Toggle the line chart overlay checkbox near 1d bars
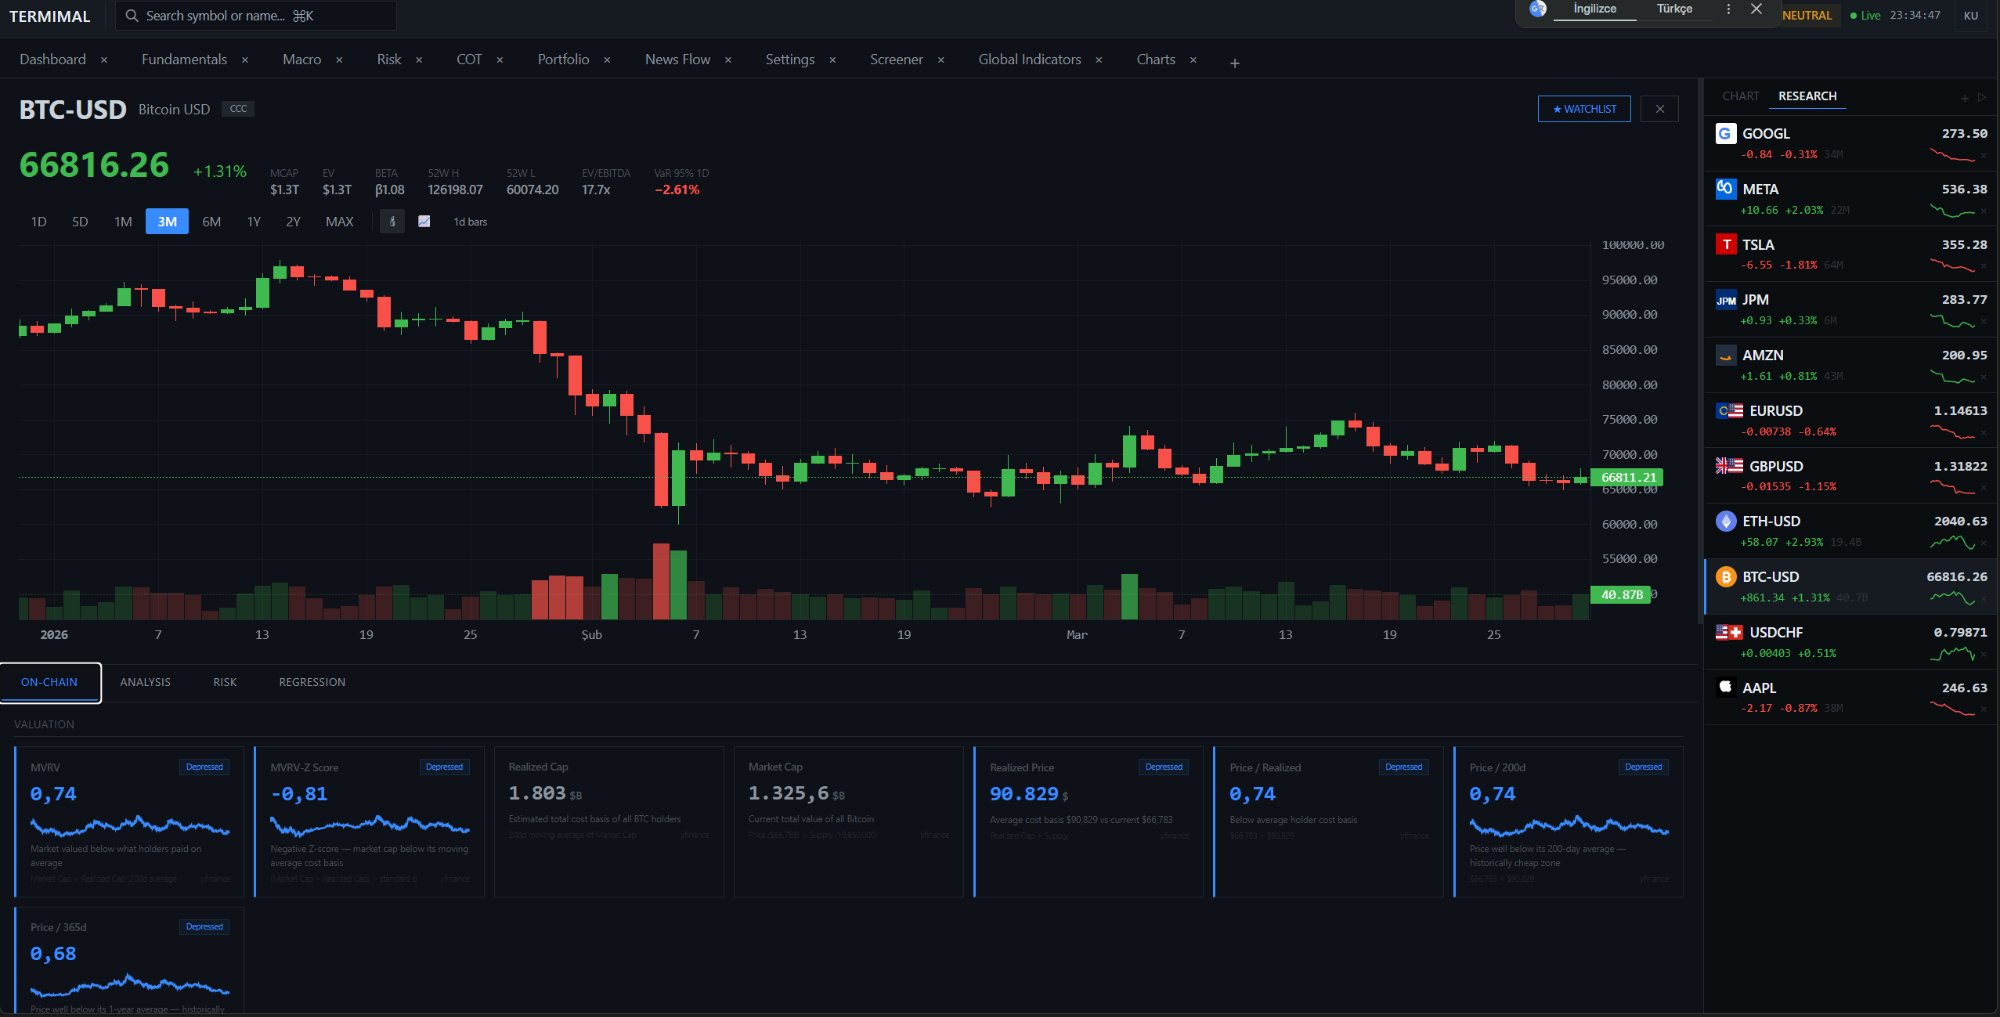2000x1017 pixels. pos(424,221)
